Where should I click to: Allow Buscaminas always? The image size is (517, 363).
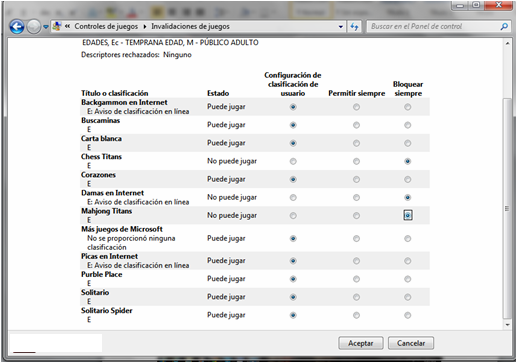(356, 125)
